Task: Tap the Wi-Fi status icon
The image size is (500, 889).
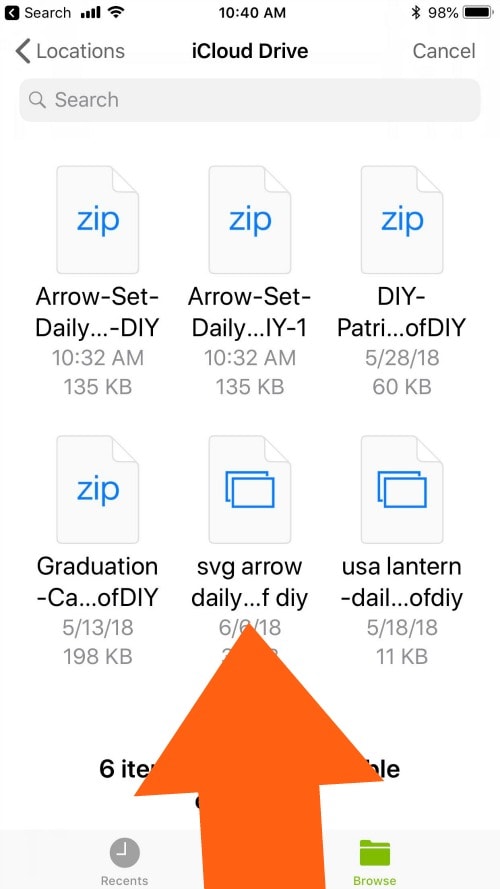Action: [x=116, y=12]
